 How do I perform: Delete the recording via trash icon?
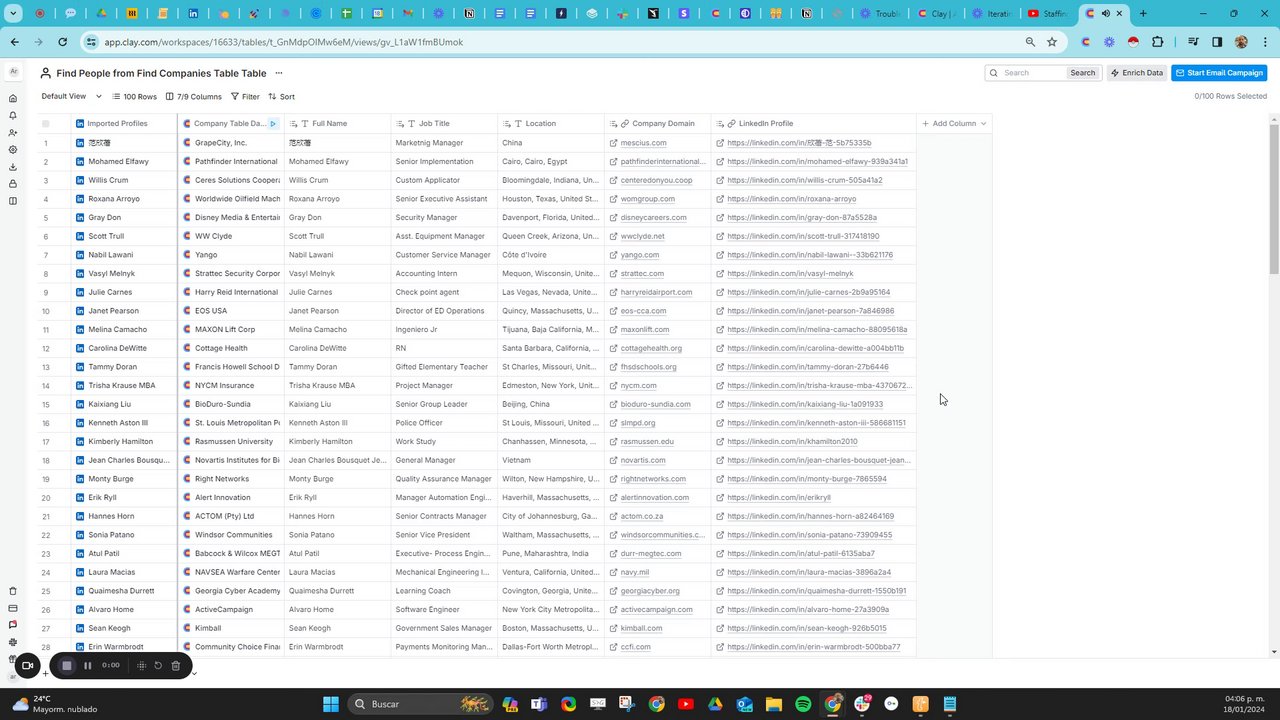pyautogui.click(x=176, y=665)
